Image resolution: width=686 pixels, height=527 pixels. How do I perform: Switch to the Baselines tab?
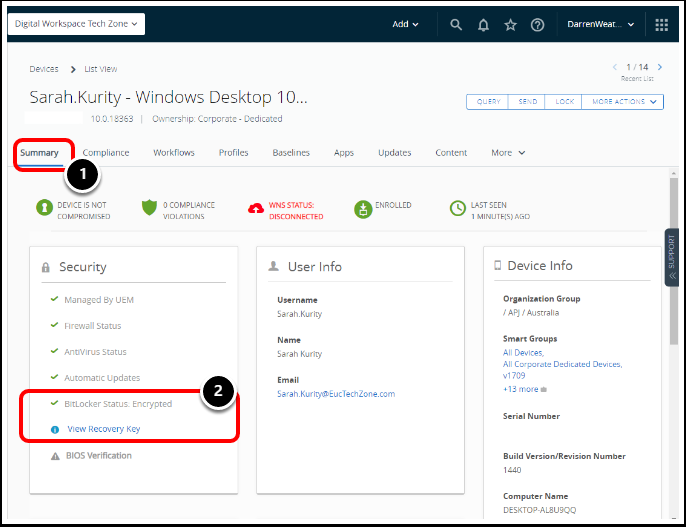291,153
